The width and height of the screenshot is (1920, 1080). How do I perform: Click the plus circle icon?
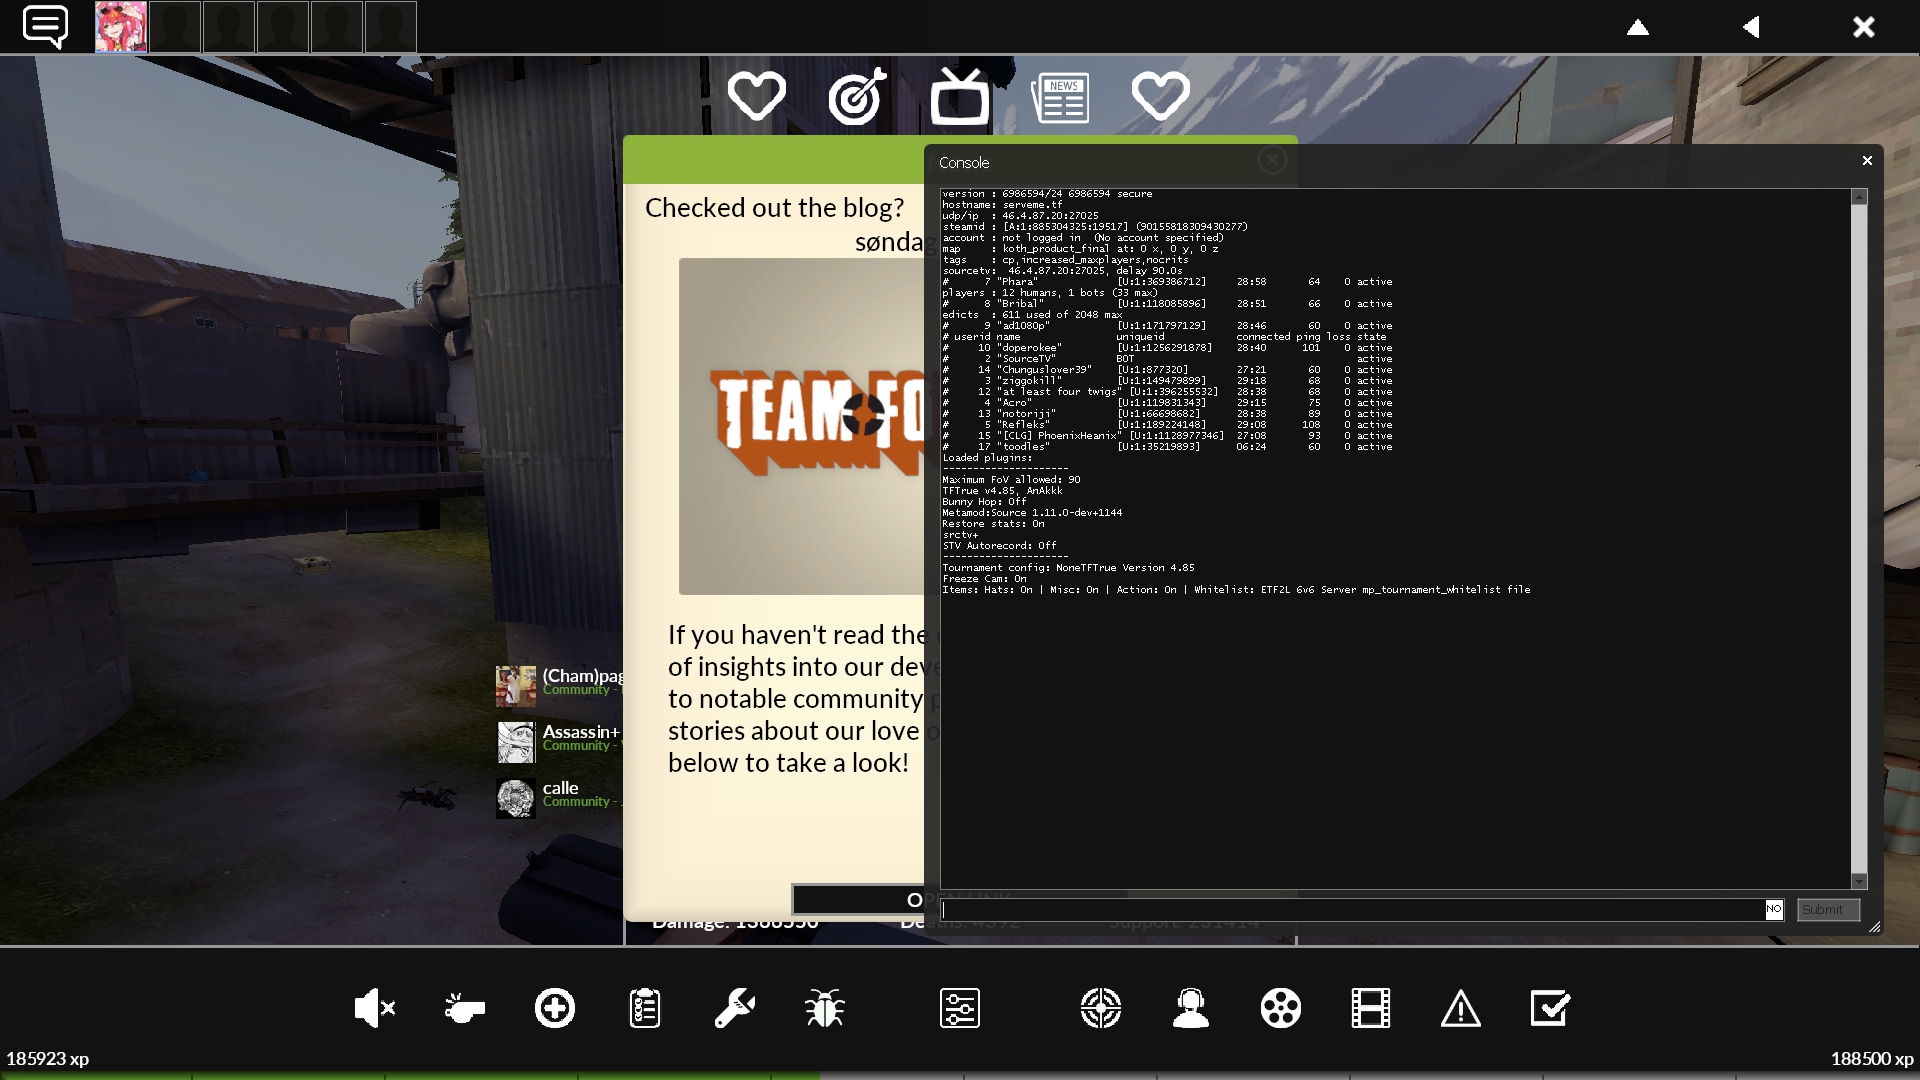[x=555, y=1008]
